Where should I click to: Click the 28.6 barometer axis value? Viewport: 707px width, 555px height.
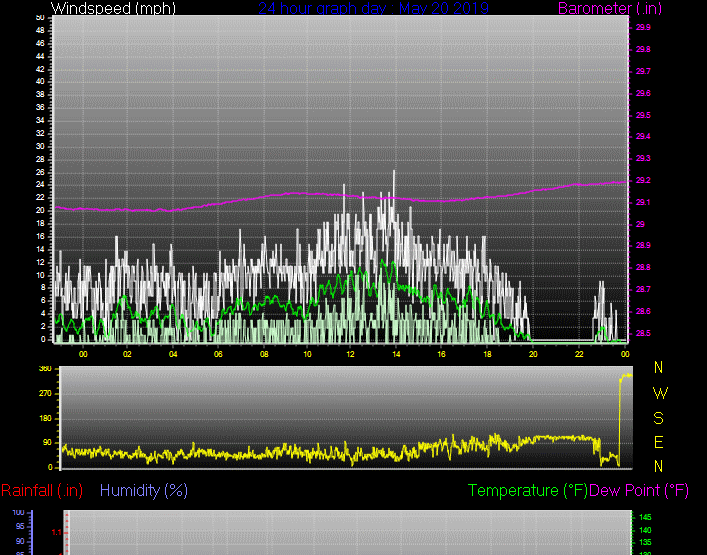click(x=643, y=312)
